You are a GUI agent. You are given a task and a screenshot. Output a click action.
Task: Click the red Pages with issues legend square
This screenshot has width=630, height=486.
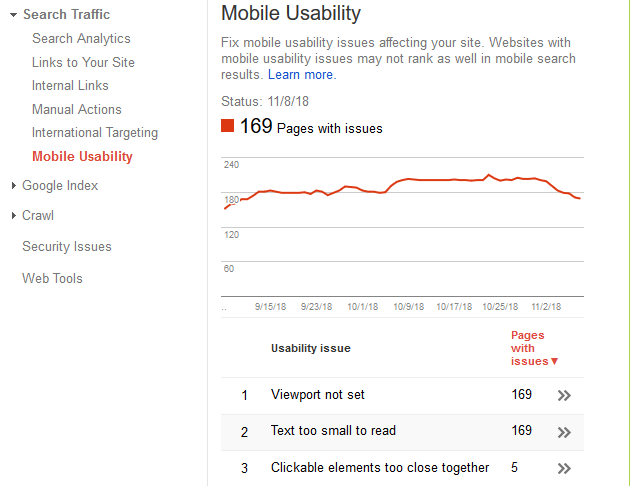point(227,126)
